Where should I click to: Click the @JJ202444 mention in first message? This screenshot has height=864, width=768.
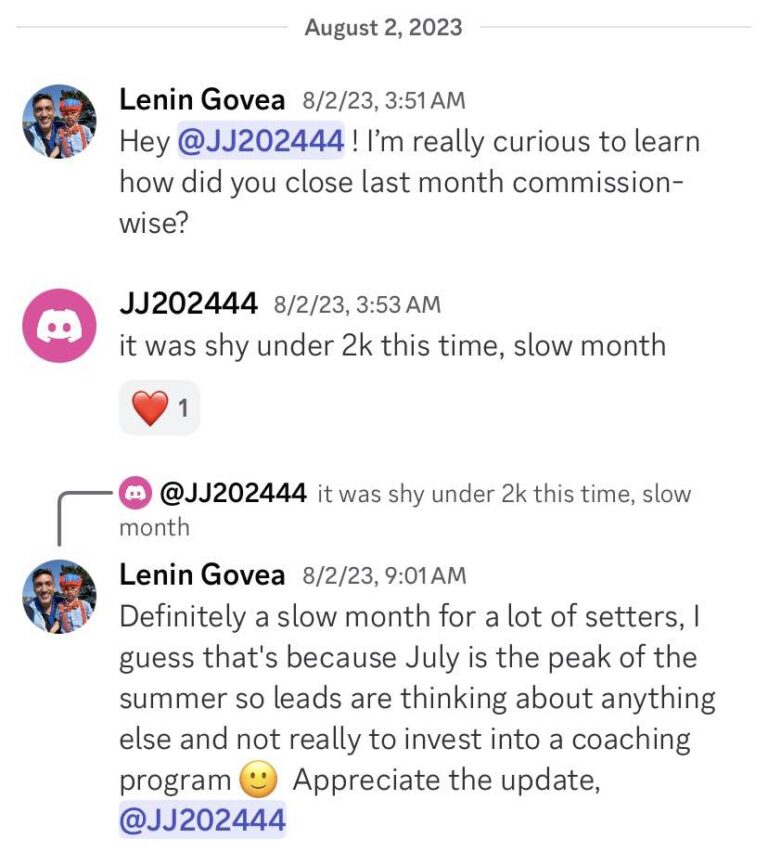point(261,141)
